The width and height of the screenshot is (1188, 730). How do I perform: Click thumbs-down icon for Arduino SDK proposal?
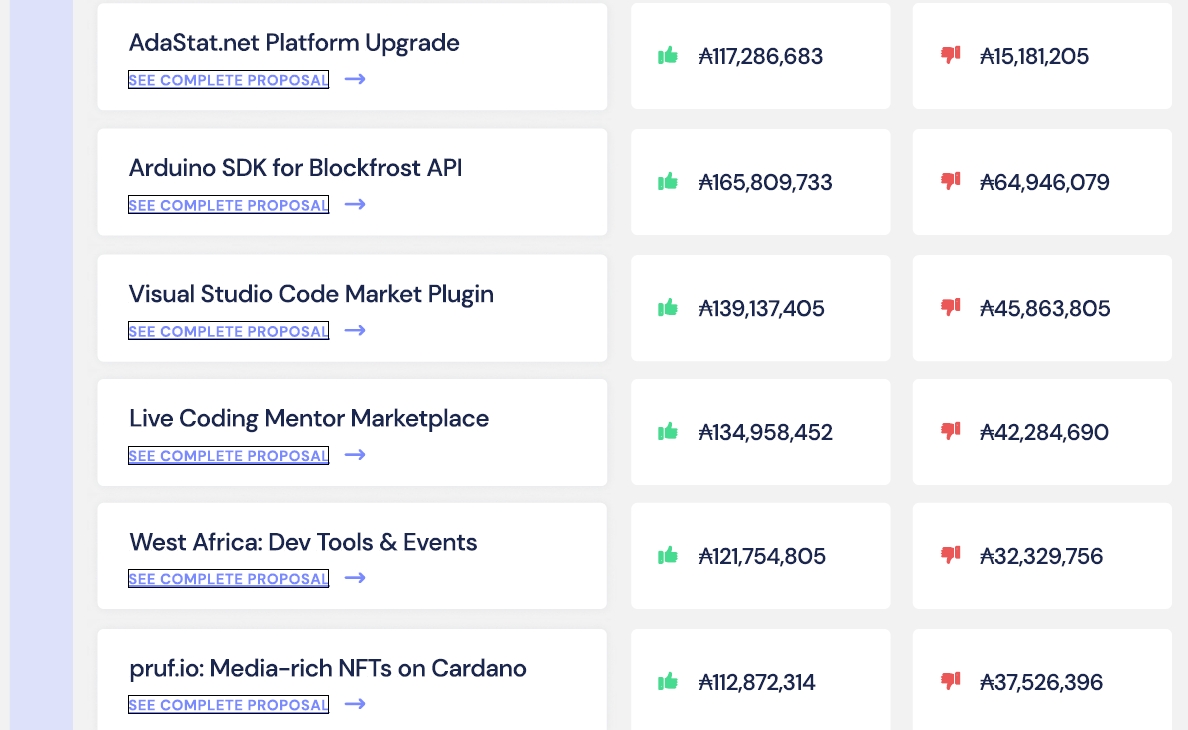pos(950,181)
